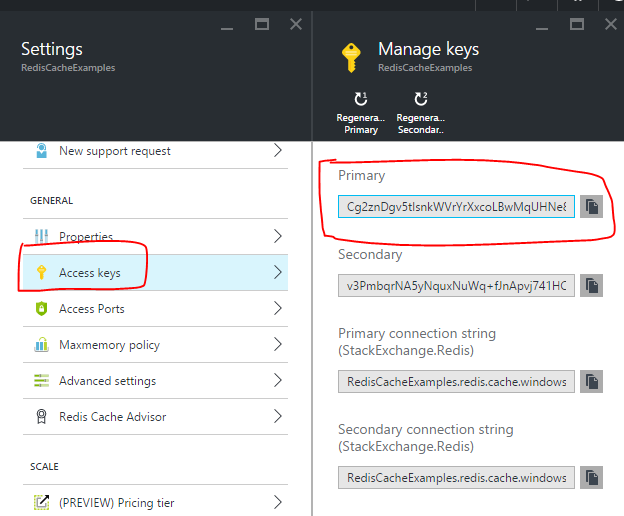Copy the Primary key to clipboard
Viewport: 624px width, 516px height.
point(592,207)
